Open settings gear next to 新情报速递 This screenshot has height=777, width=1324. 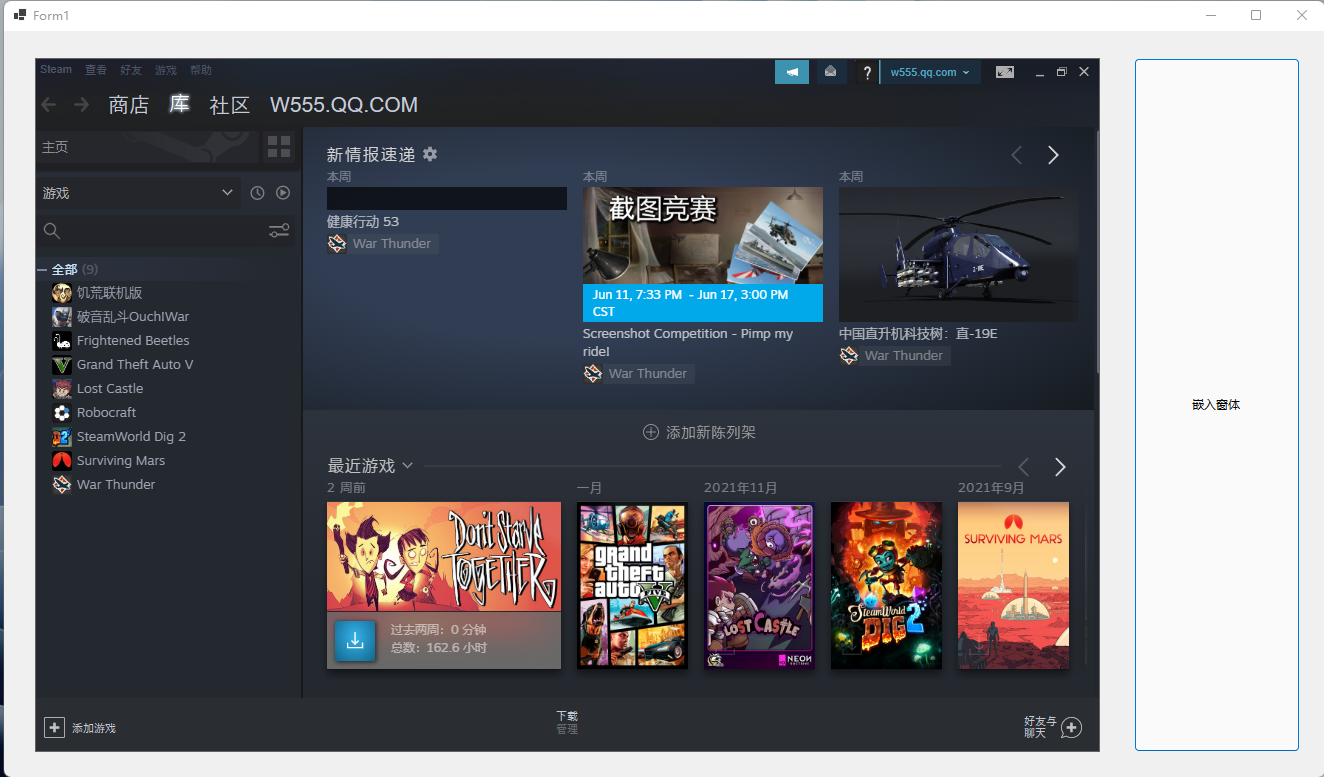click(430, 154)
